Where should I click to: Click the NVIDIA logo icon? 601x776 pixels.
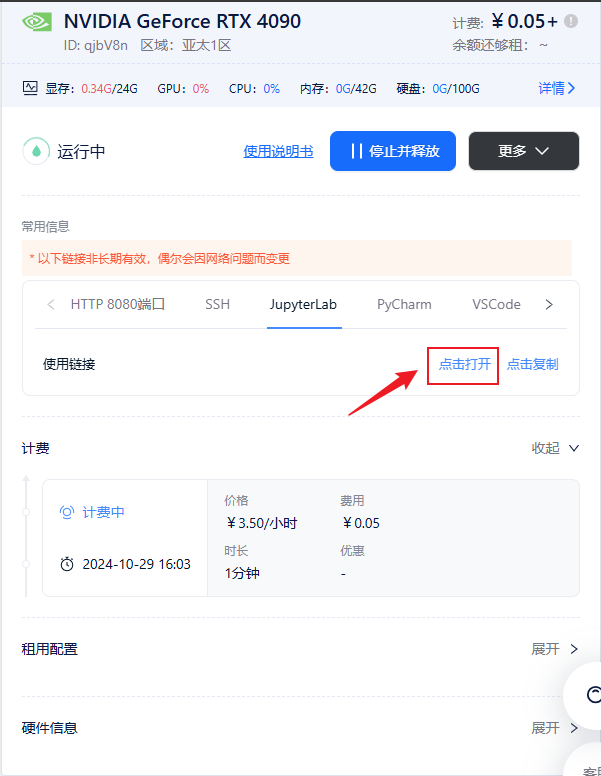37,22
